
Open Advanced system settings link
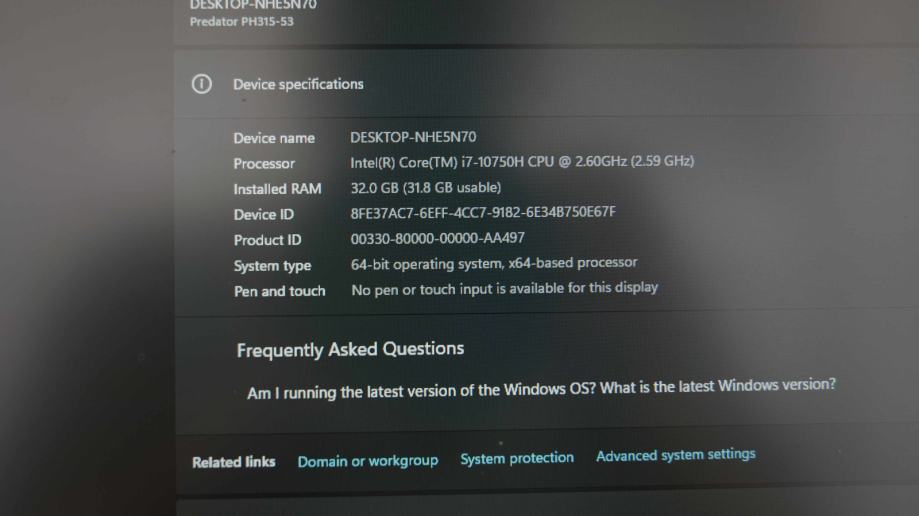[x=676, y=454]
